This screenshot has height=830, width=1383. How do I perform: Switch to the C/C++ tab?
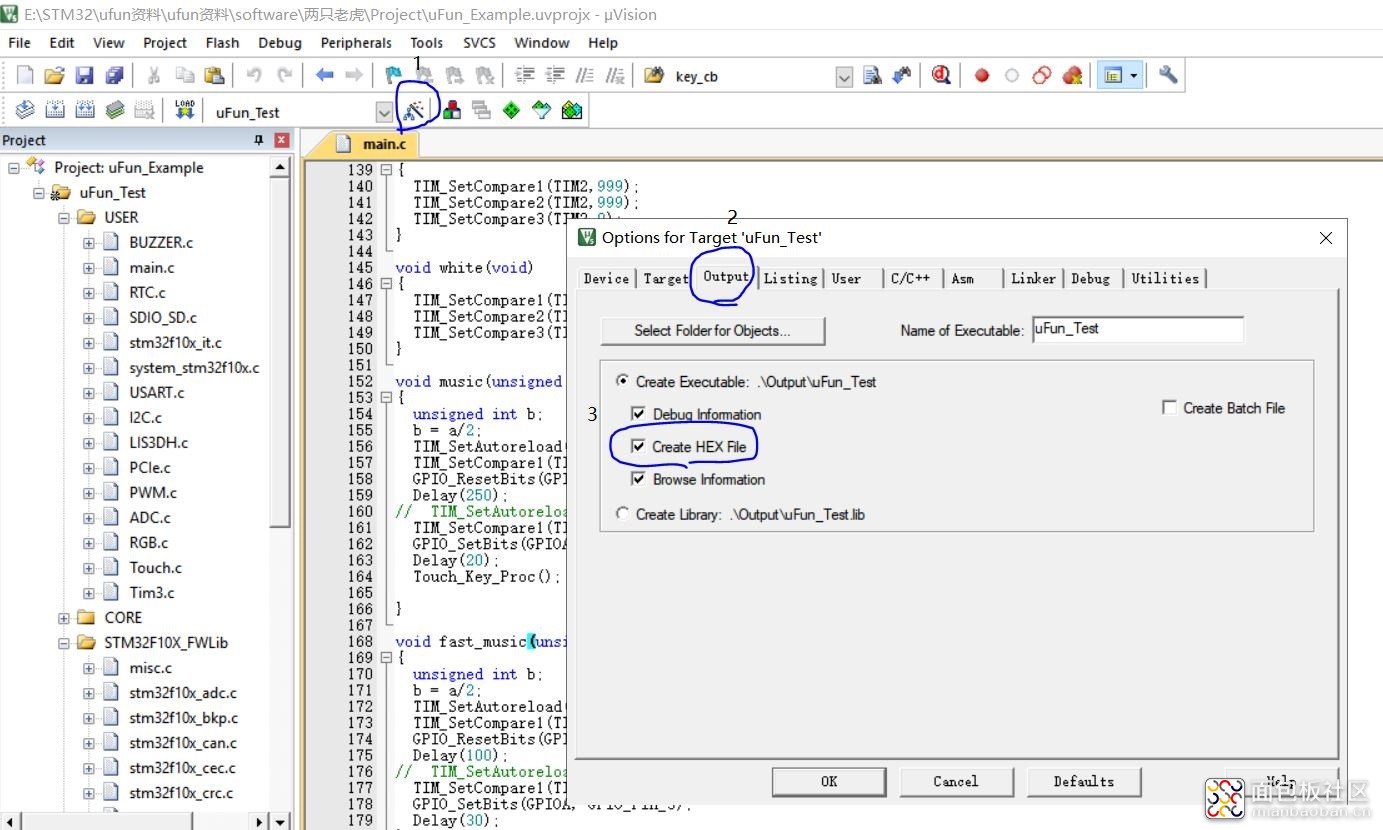[x=911, y=279]
